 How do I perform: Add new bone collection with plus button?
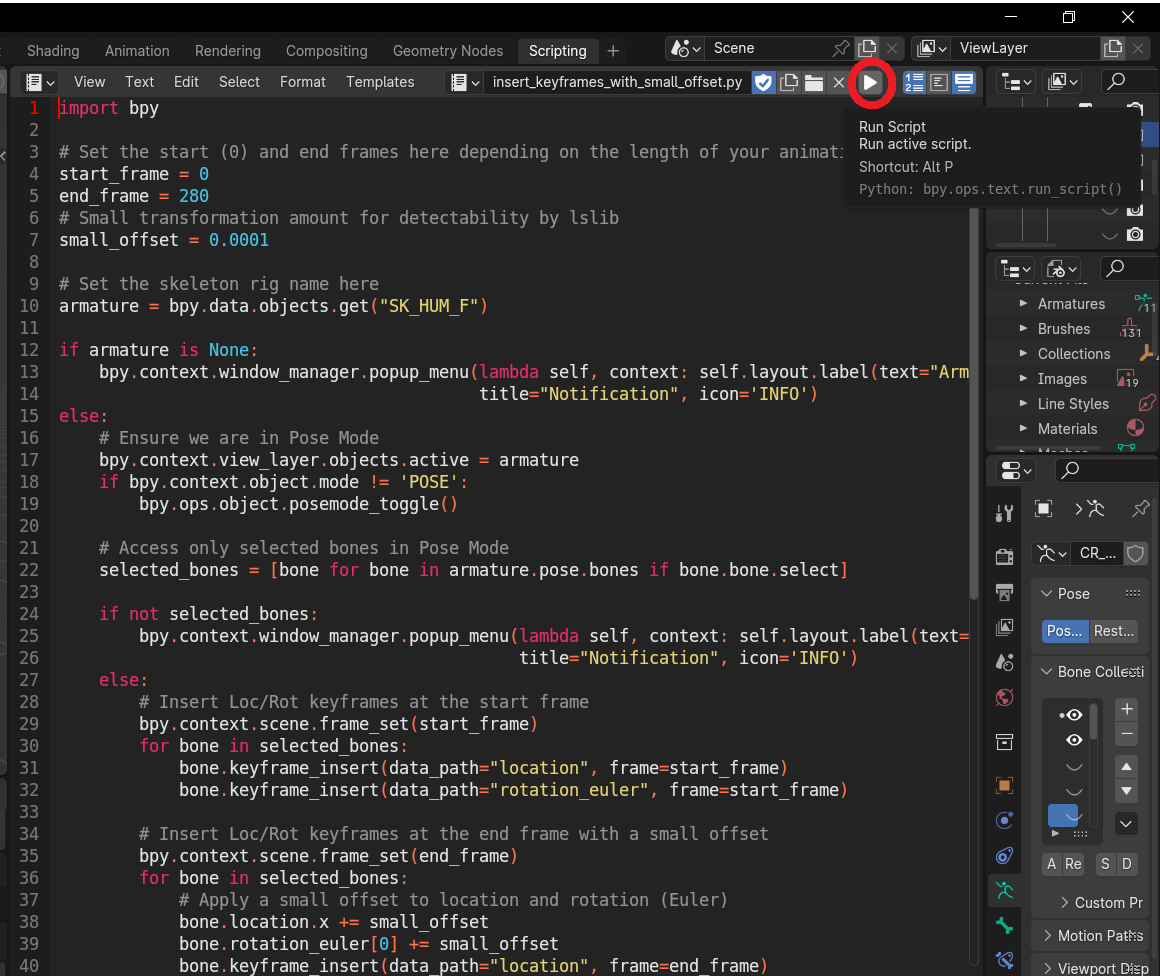click(x=1127, y=709)
